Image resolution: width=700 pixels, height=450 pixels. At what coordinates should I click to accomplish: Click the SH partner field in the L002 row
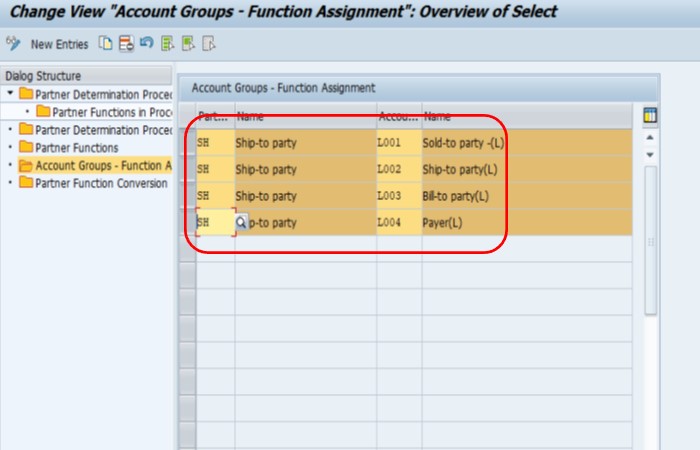point(215,169)
